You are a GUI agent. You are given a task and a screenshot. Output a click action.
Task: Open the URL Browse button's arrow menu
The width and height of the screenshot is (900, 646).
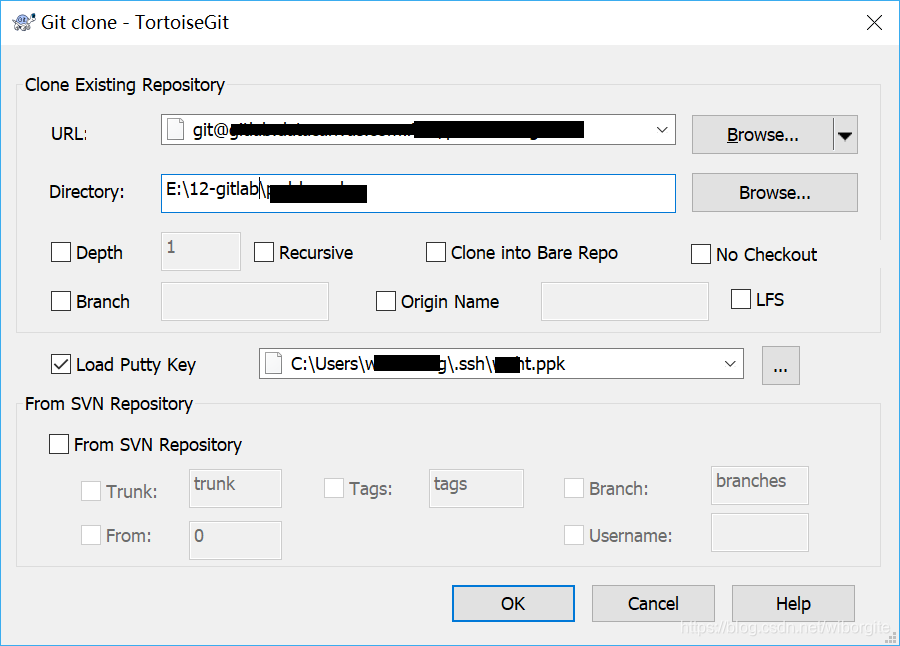coord(845,135)
